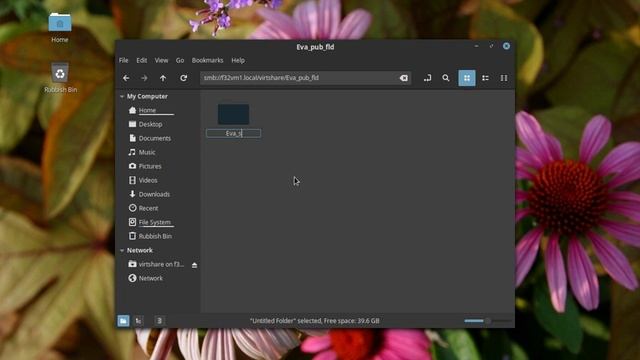The height and width of the screenshot is (360, 640).
Task: Collapse the My Computer section
Action: coord(122,97)
